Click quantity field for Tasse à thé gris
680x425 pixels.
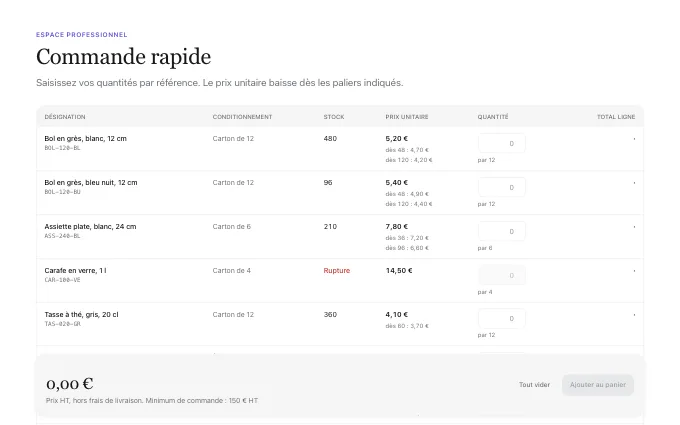click(502, 319)
